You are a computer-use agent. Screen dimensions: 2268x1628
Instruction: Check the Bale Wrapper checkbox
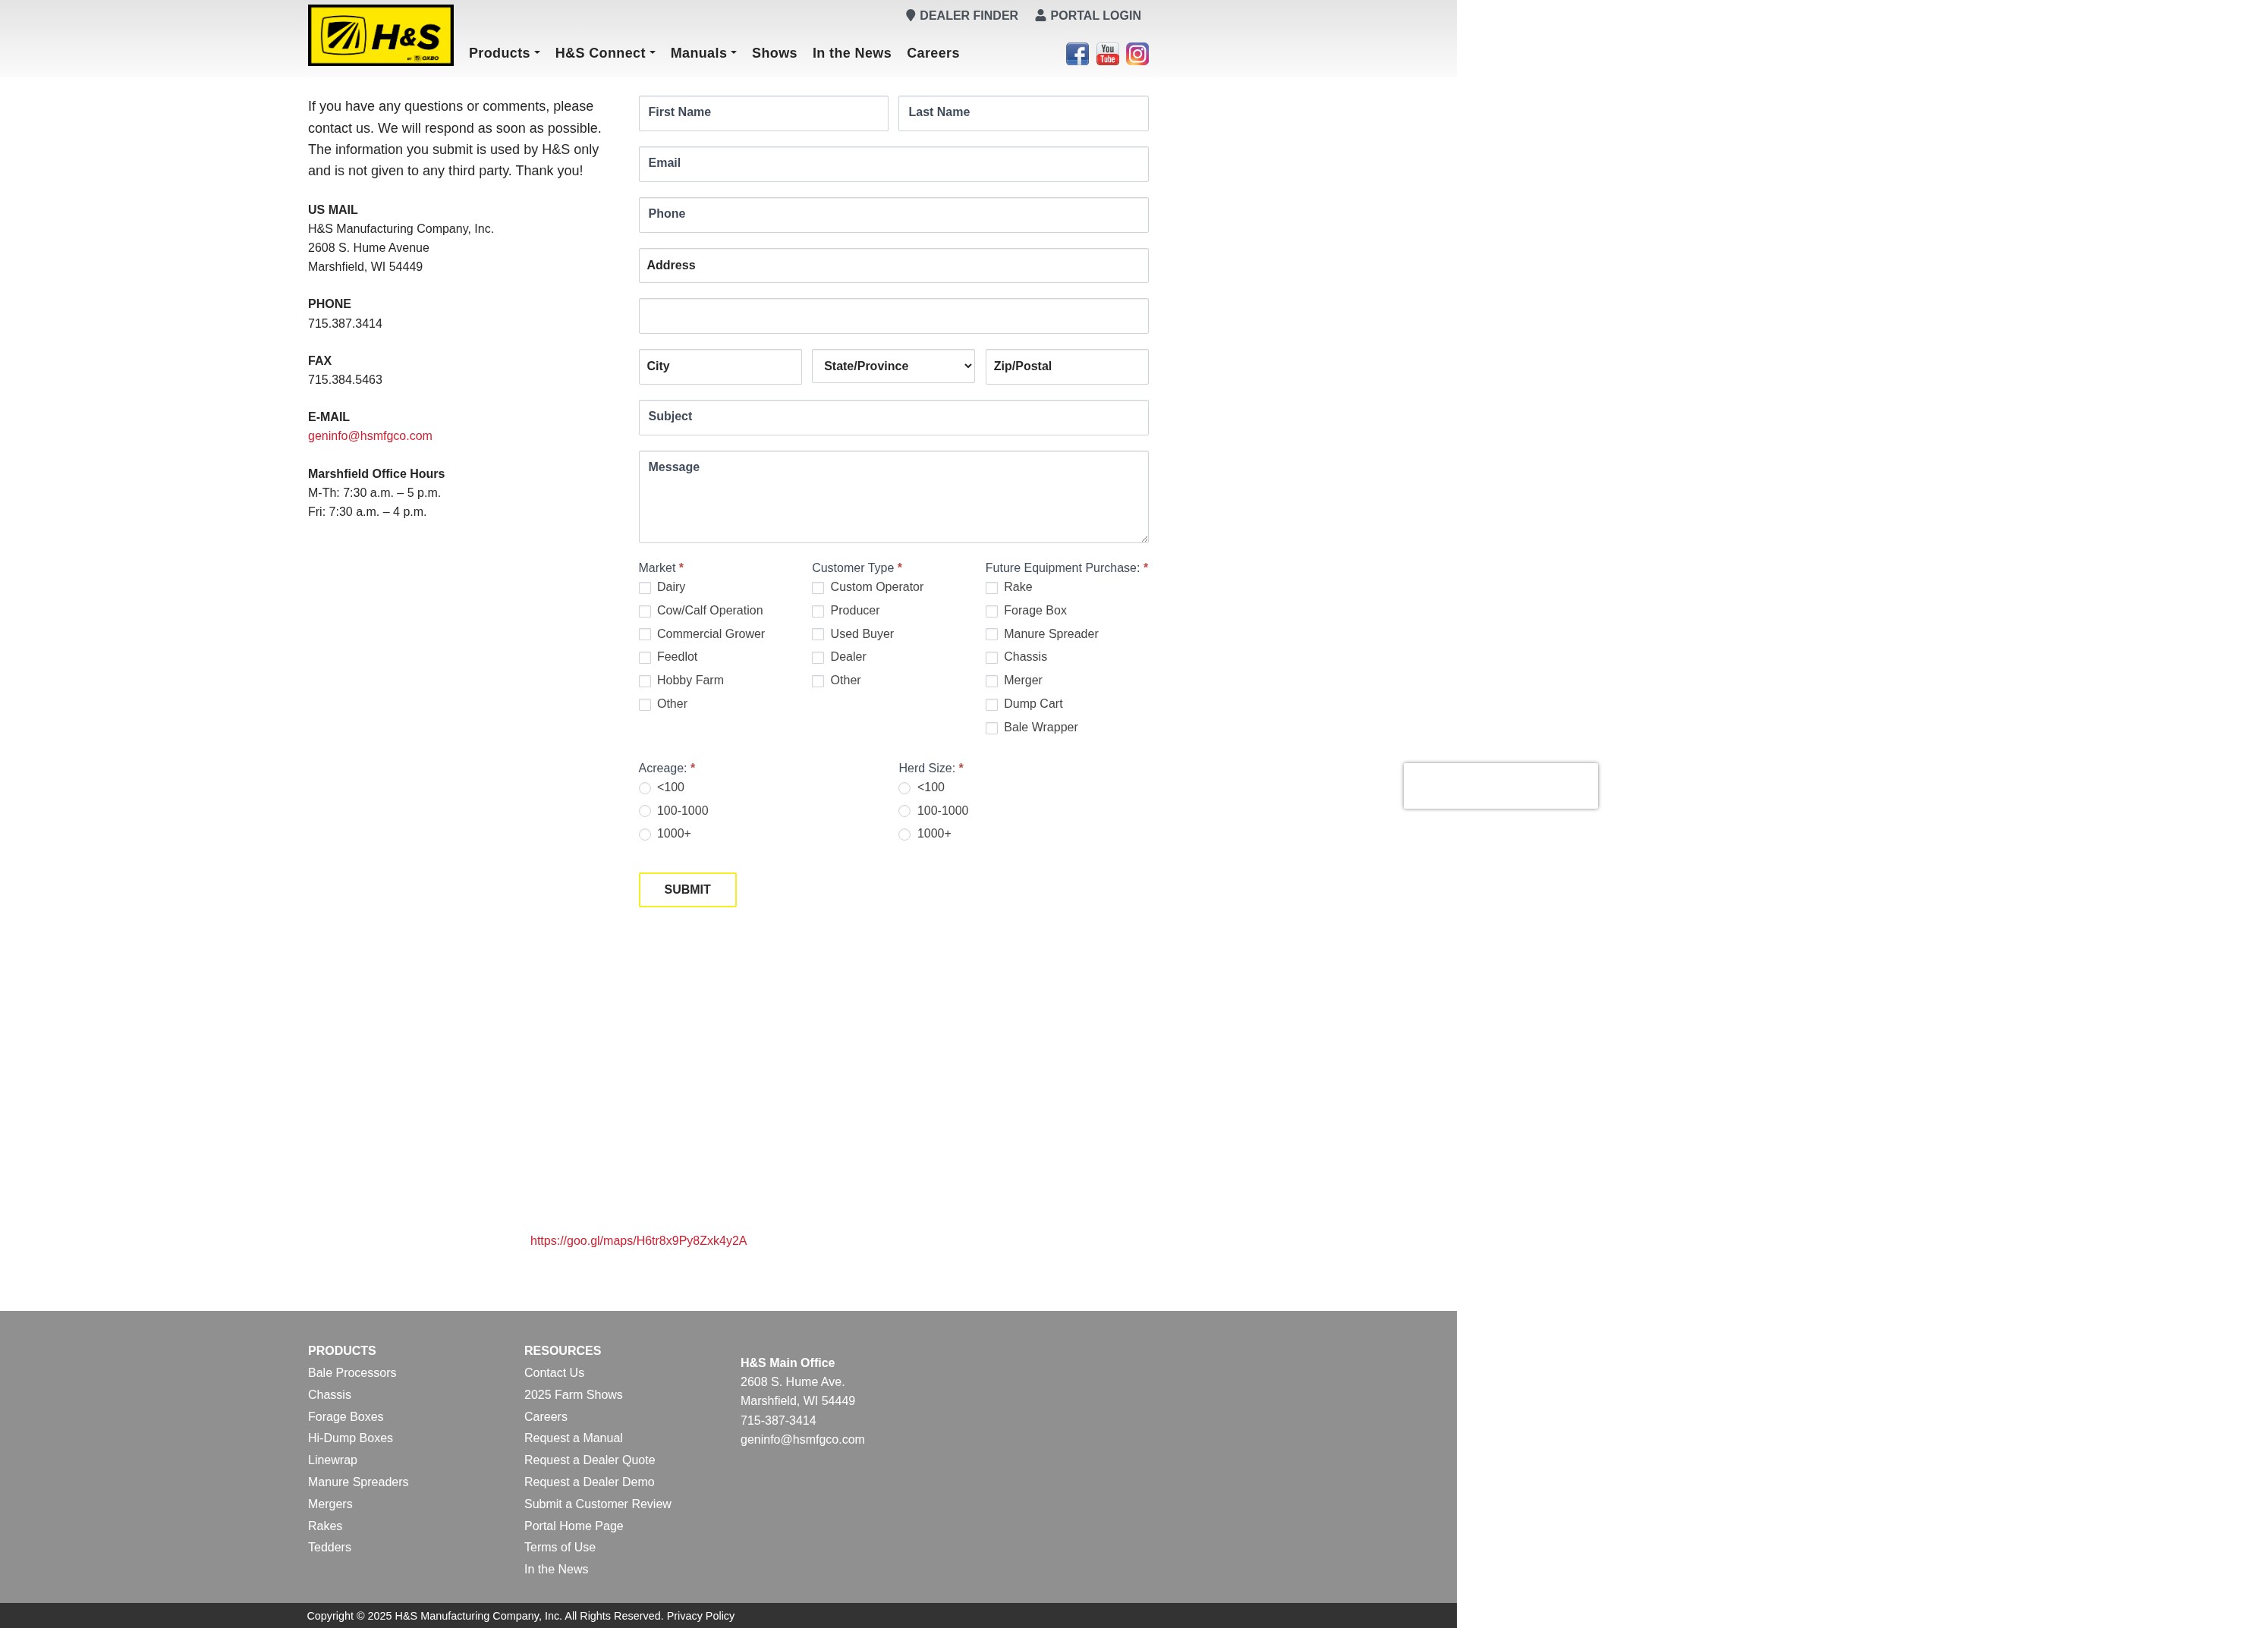[x=992, y=728]
